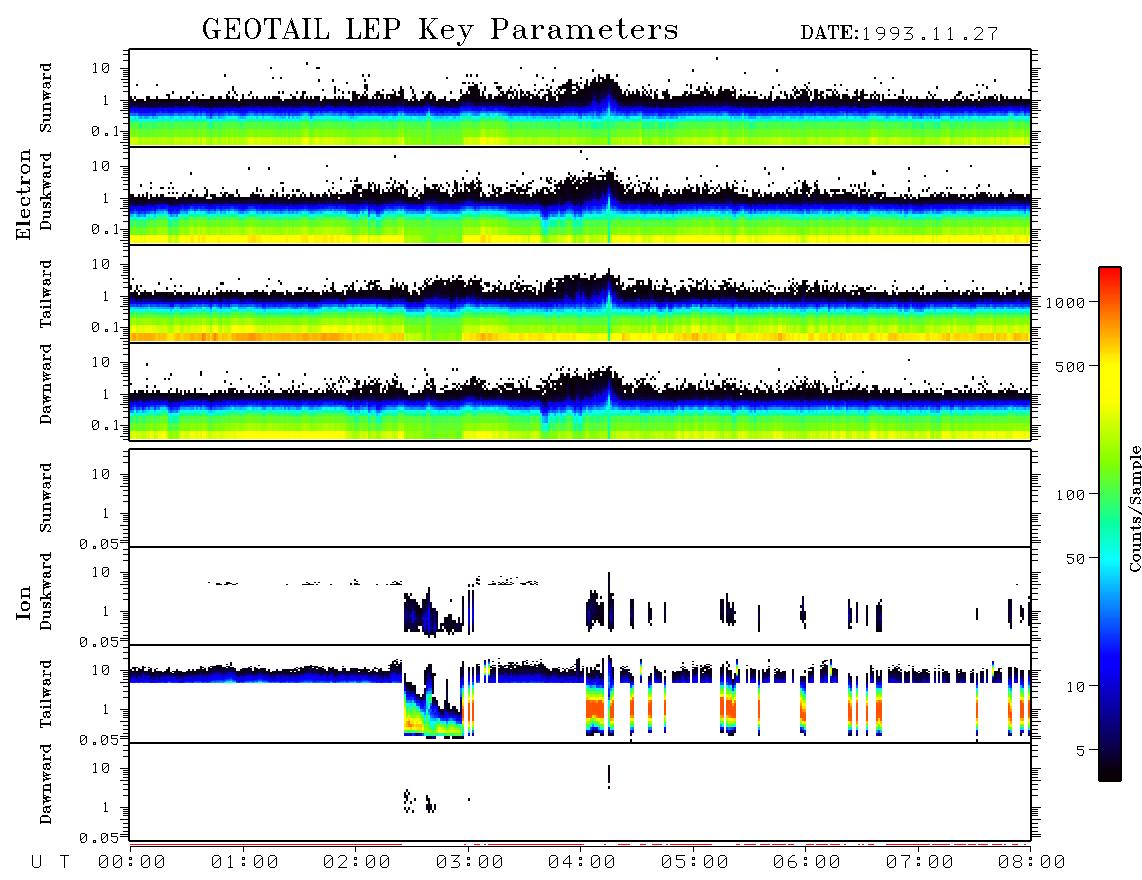Click the 00:00 time tick label

(x=132, y=863)
